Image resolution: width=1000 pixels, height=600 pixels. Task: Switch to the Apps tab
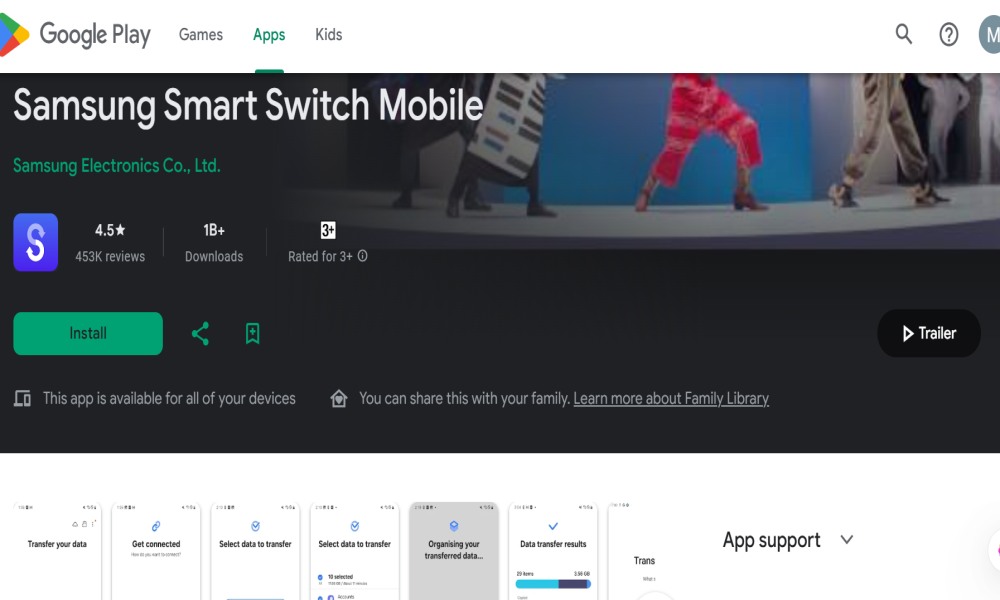pos(269,34)
